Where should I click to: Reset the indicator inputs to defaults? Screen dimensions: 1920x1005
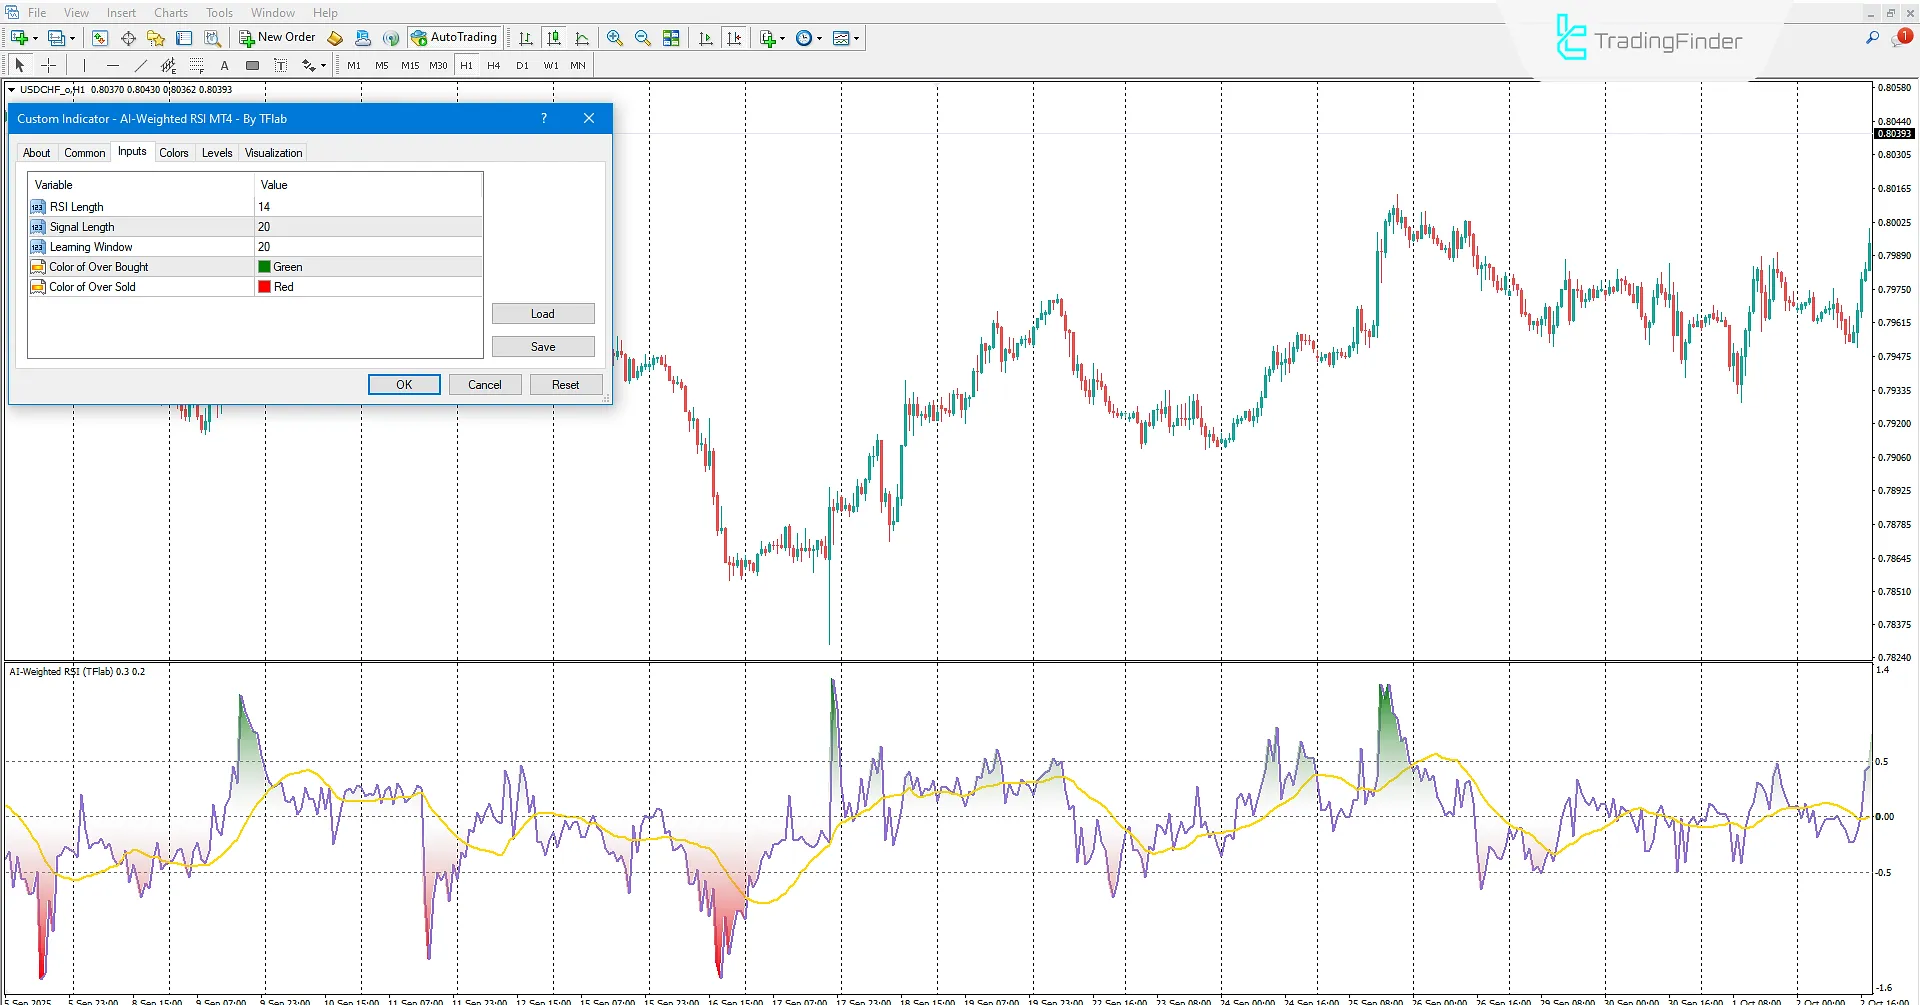566,384
